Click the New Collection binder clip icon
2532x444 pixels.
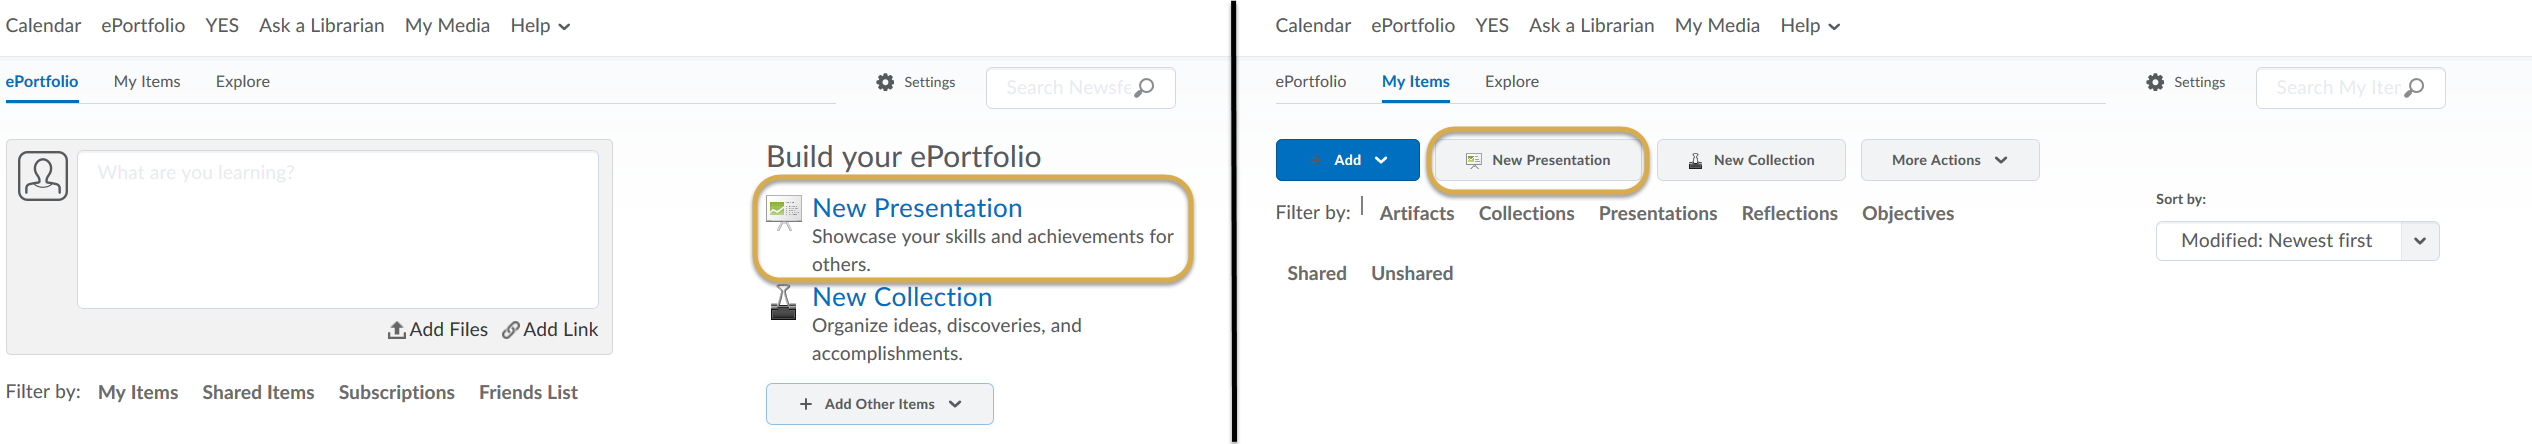click(x=784, y=302)
